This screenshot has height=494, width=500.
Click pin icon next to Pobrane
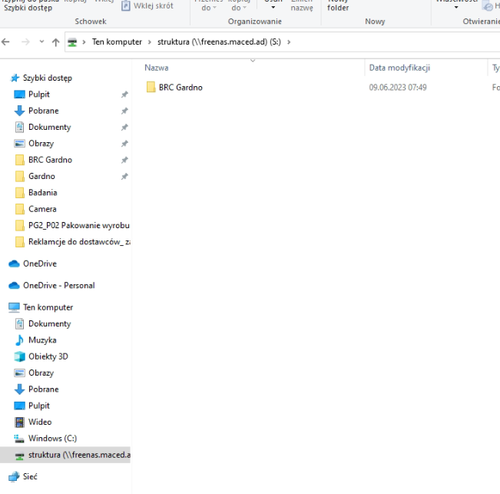point(125,111)
